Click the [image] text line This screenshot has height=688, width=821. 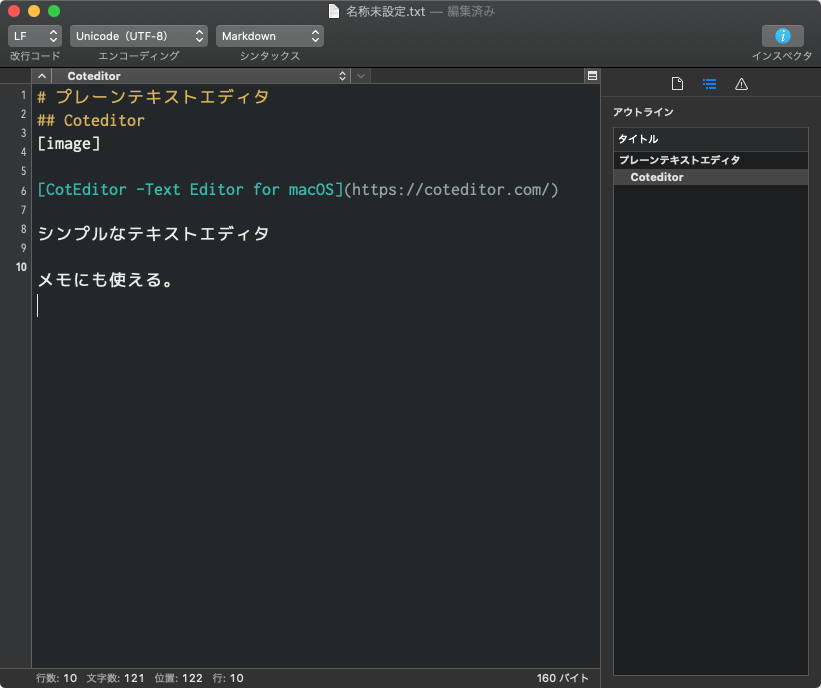pyautogui.click(x=69, y=143)
